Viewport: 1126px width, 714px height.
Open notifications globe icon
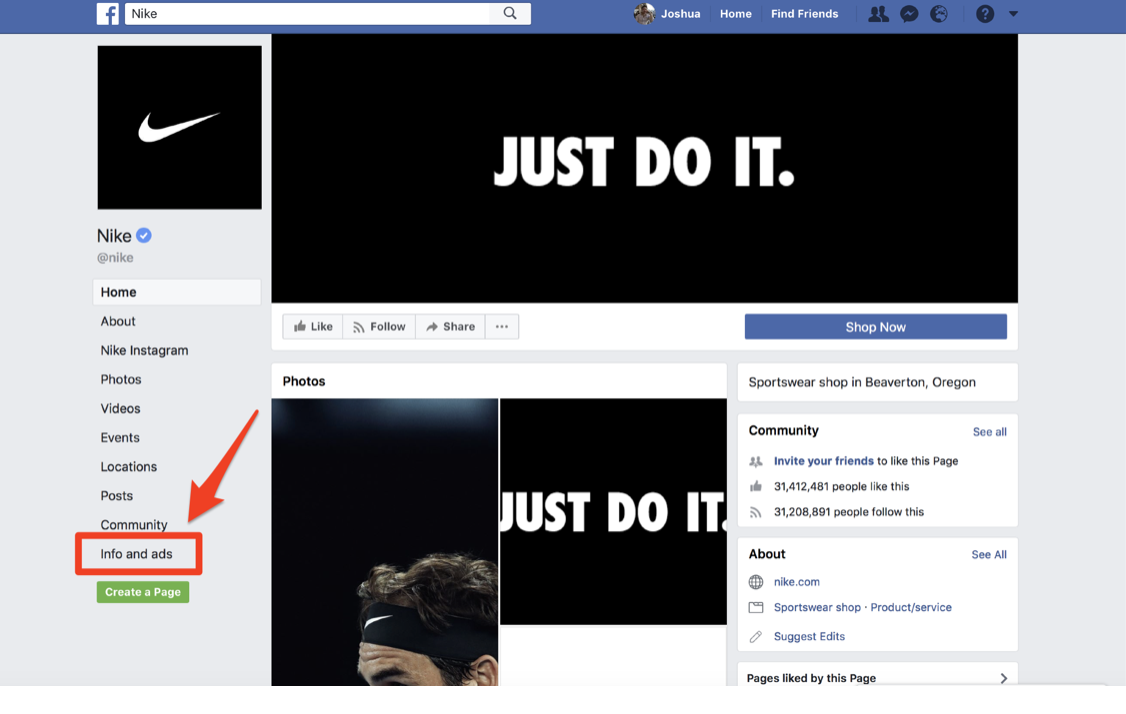[x=939, y=14]
